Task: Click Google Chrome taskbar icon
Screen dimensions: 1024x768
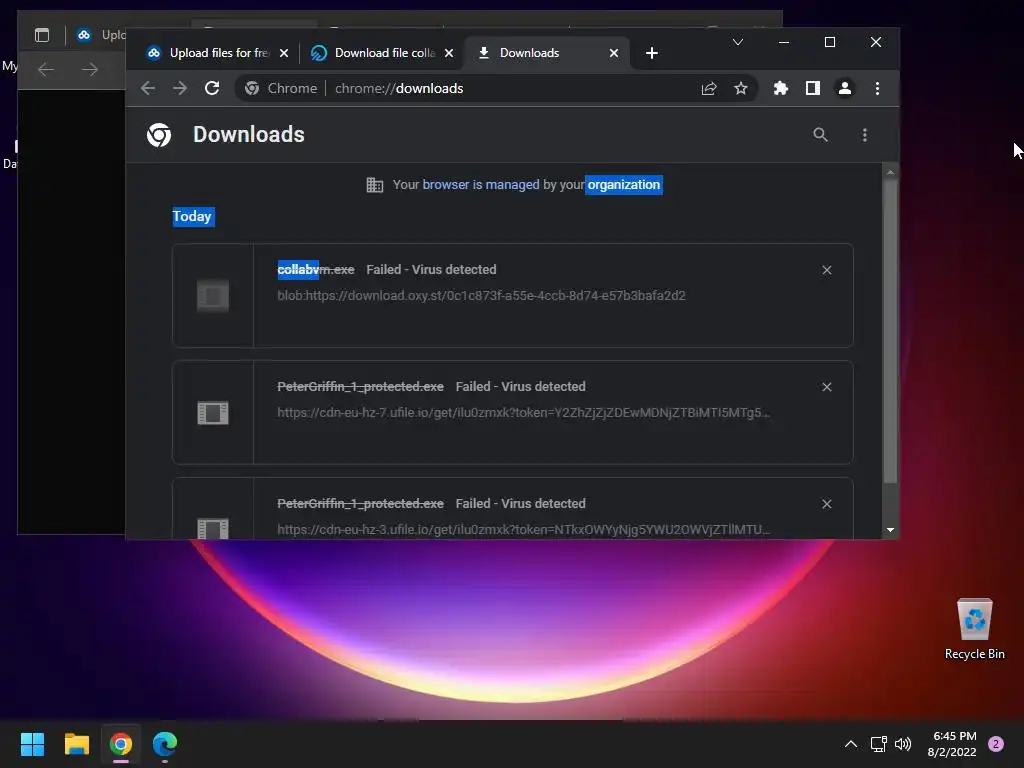Action: tap(121, 744)
